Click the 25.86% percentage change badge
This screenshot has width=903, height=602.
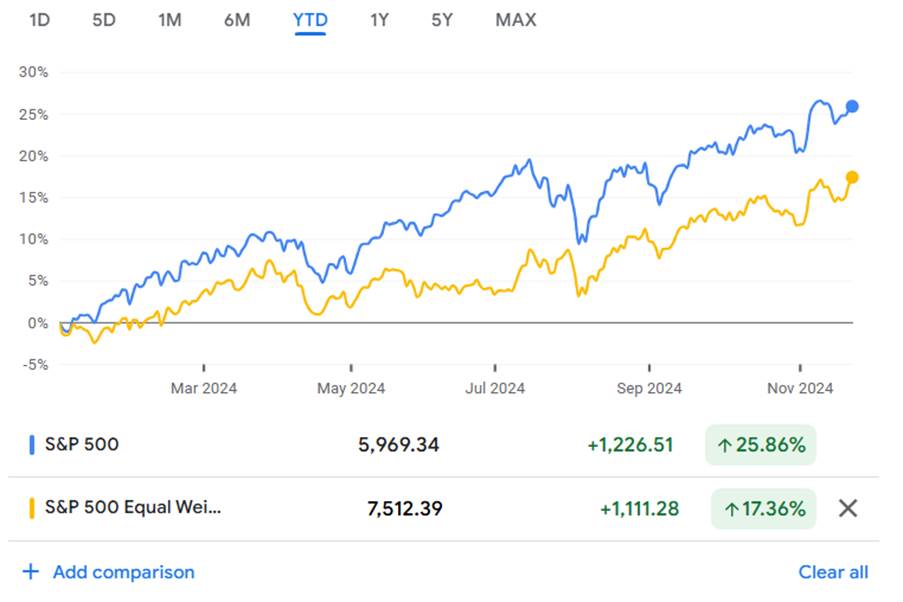[761, 445]
